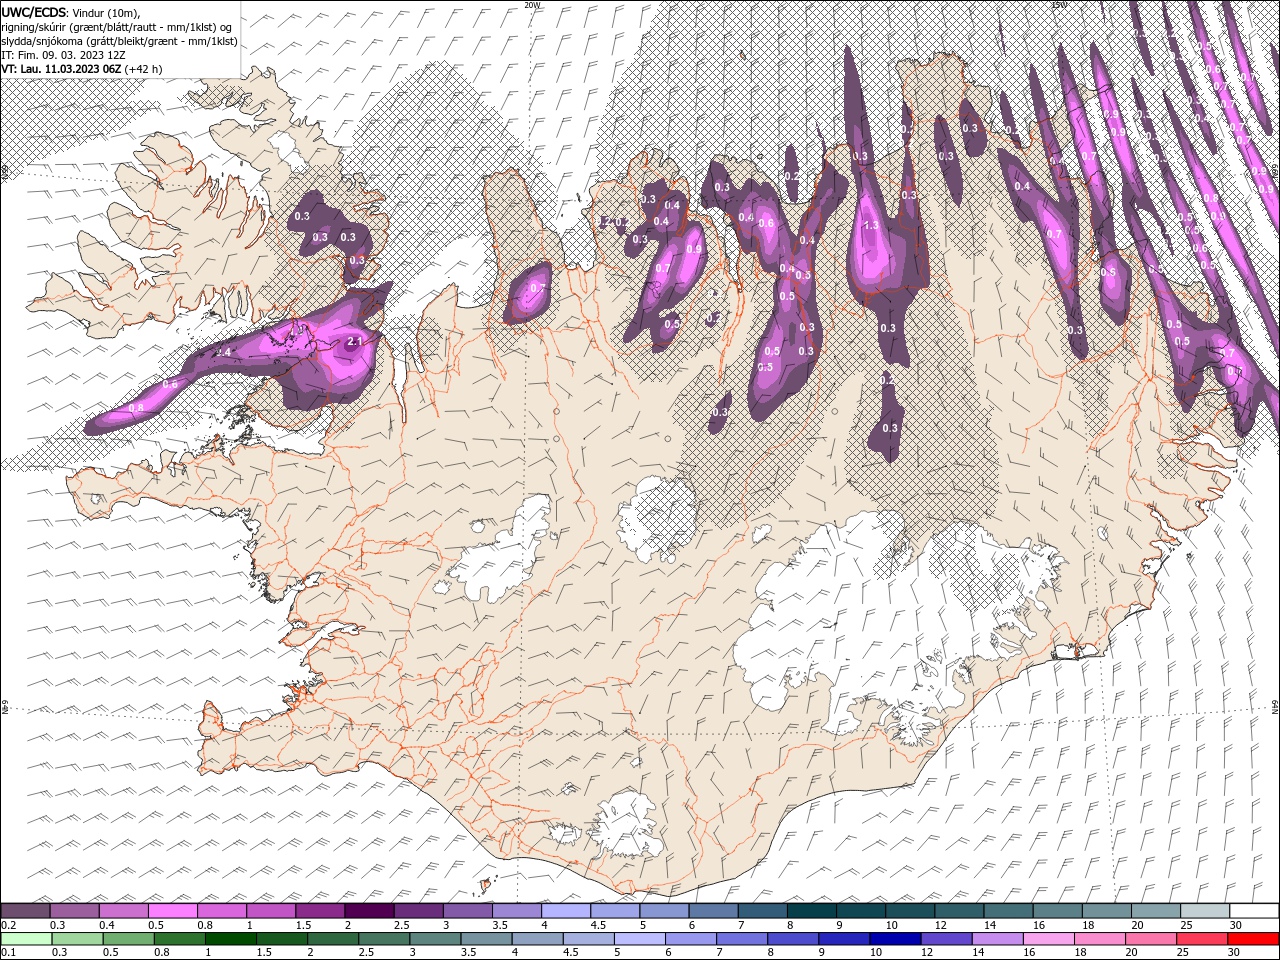Screen dimensions: 1280x960
Task: Click the bright pink swatch between 0.5 and 0.8
Action: click(172, 911)
